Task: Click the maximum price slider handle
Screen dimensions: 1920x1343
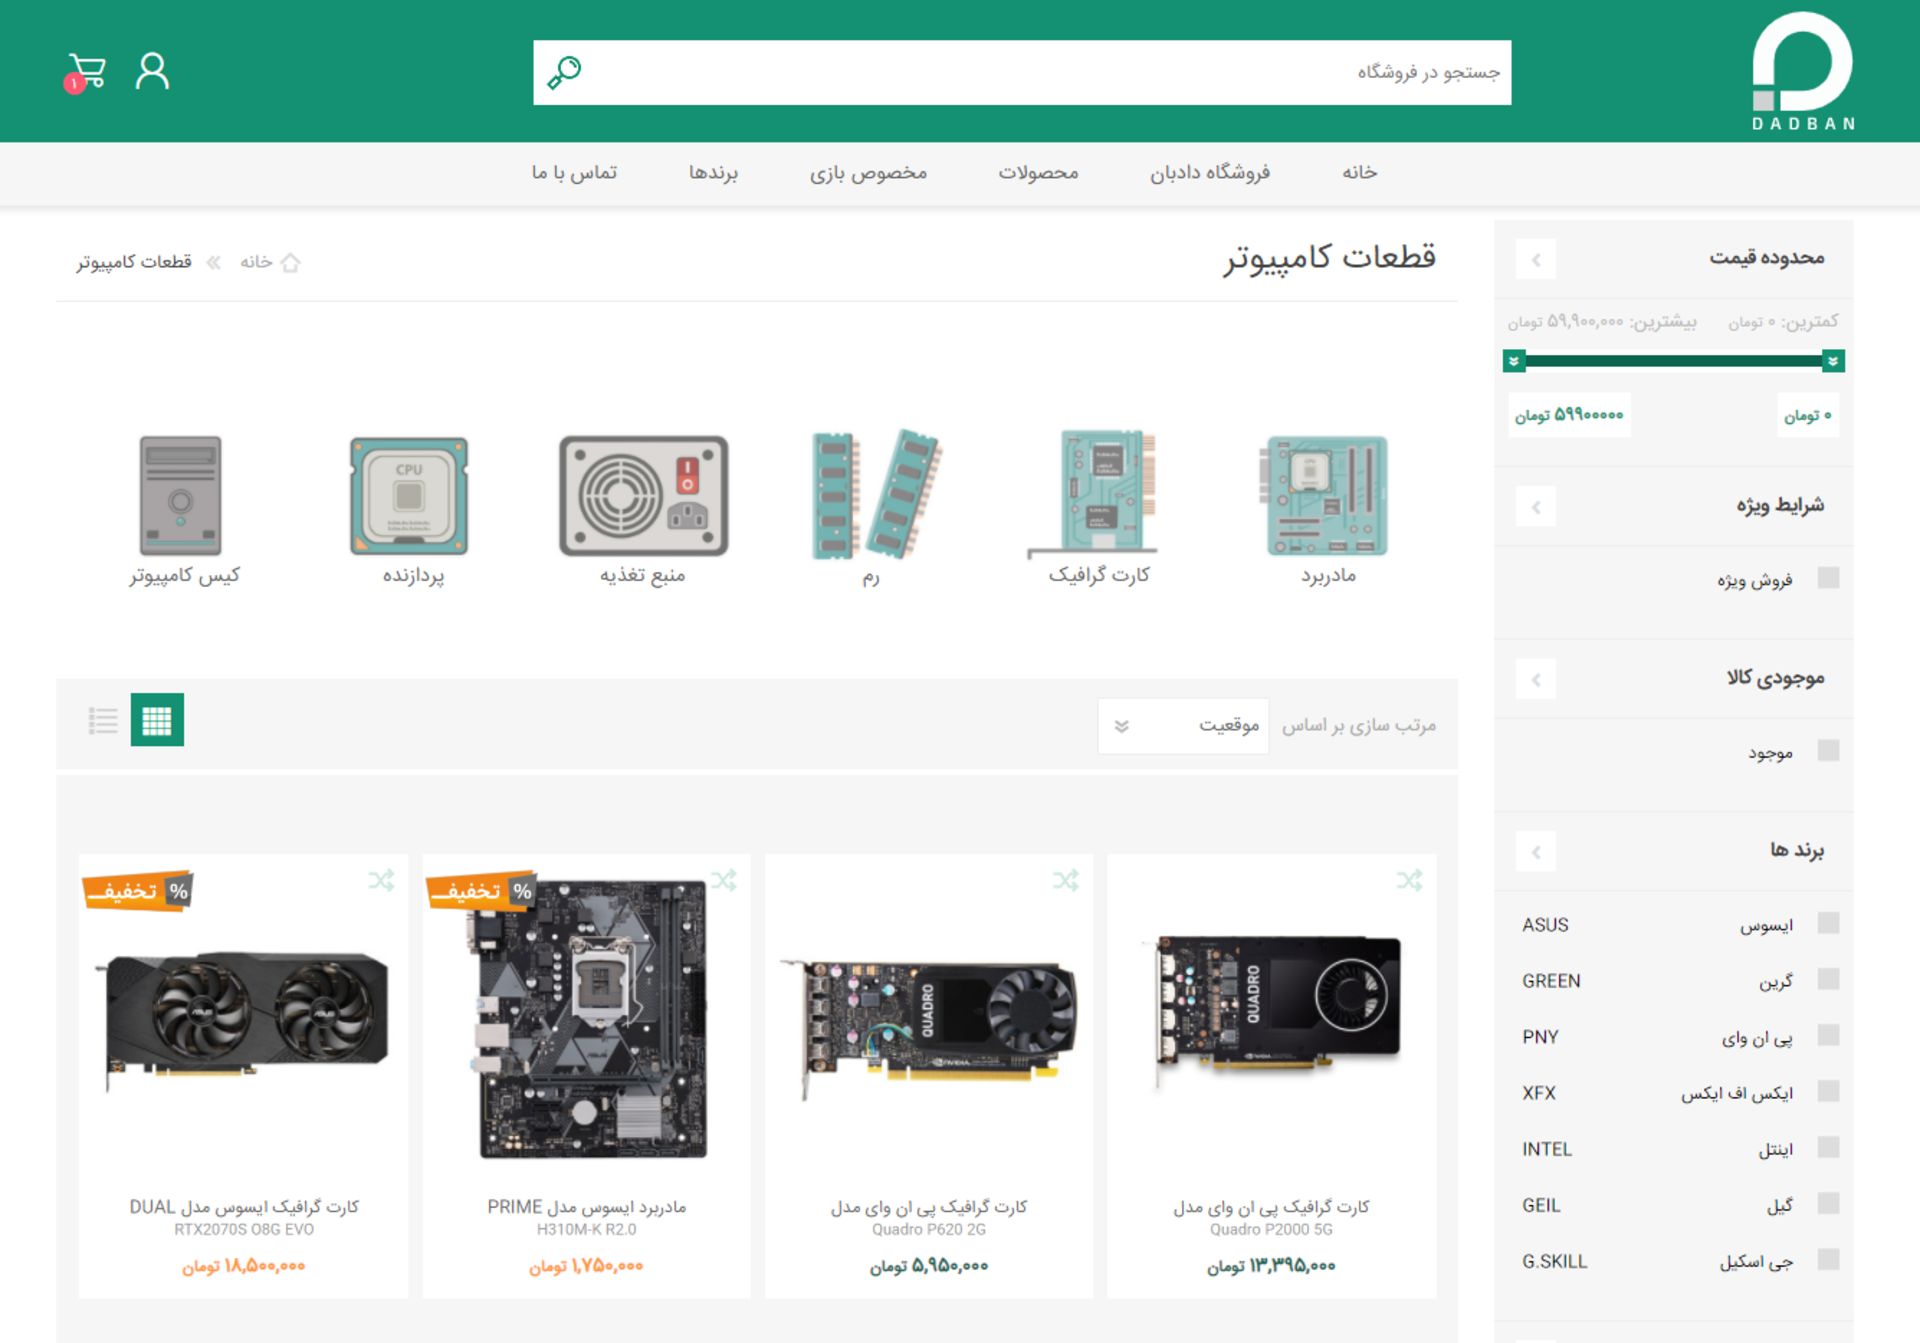Action: click(x=1514, y=361)
